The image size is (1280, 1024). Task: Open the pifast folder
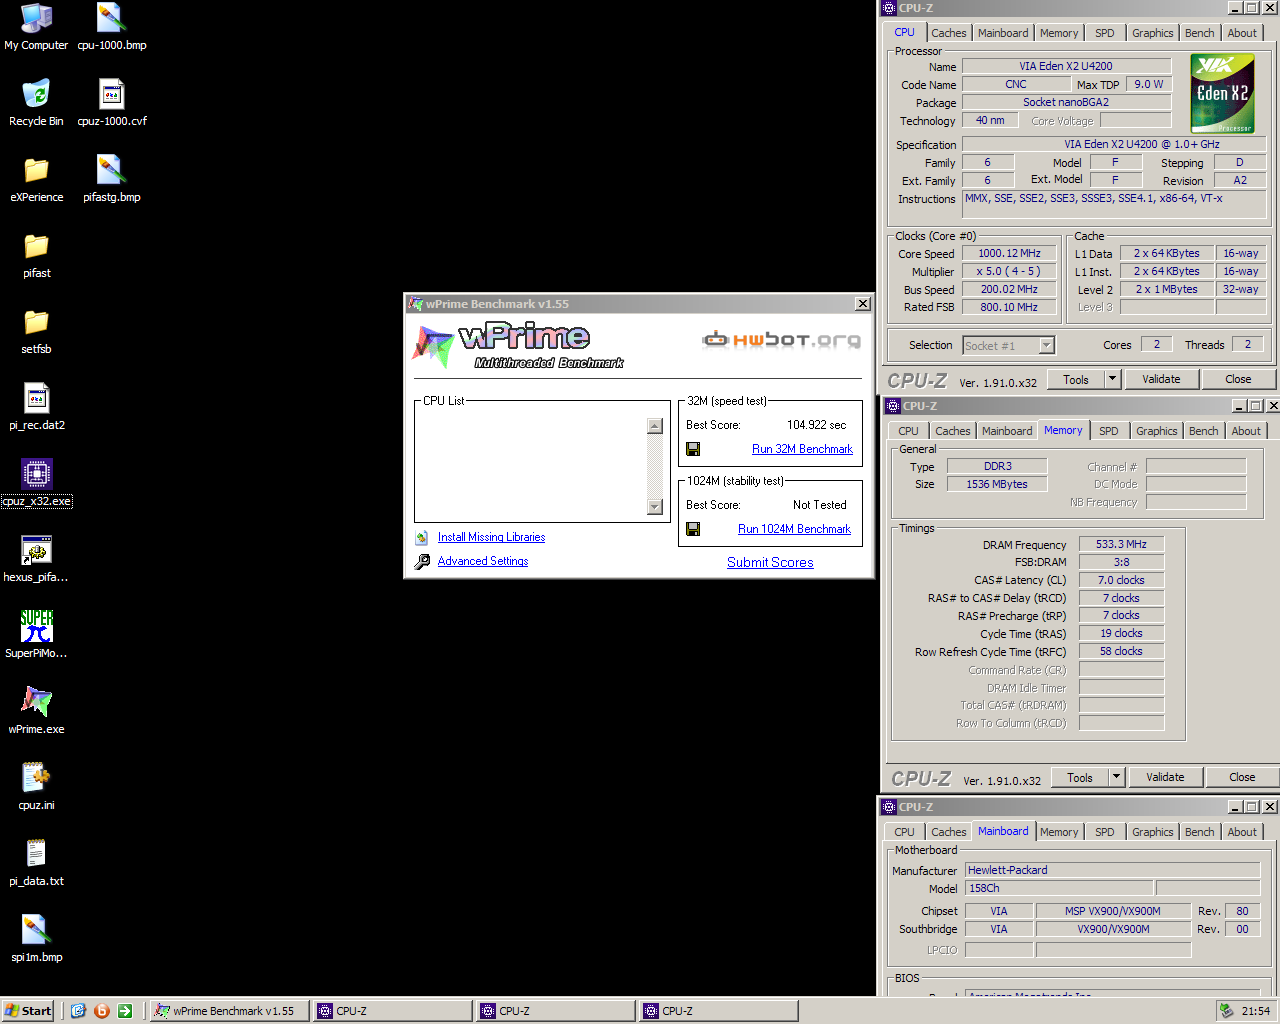coord(36,255)
